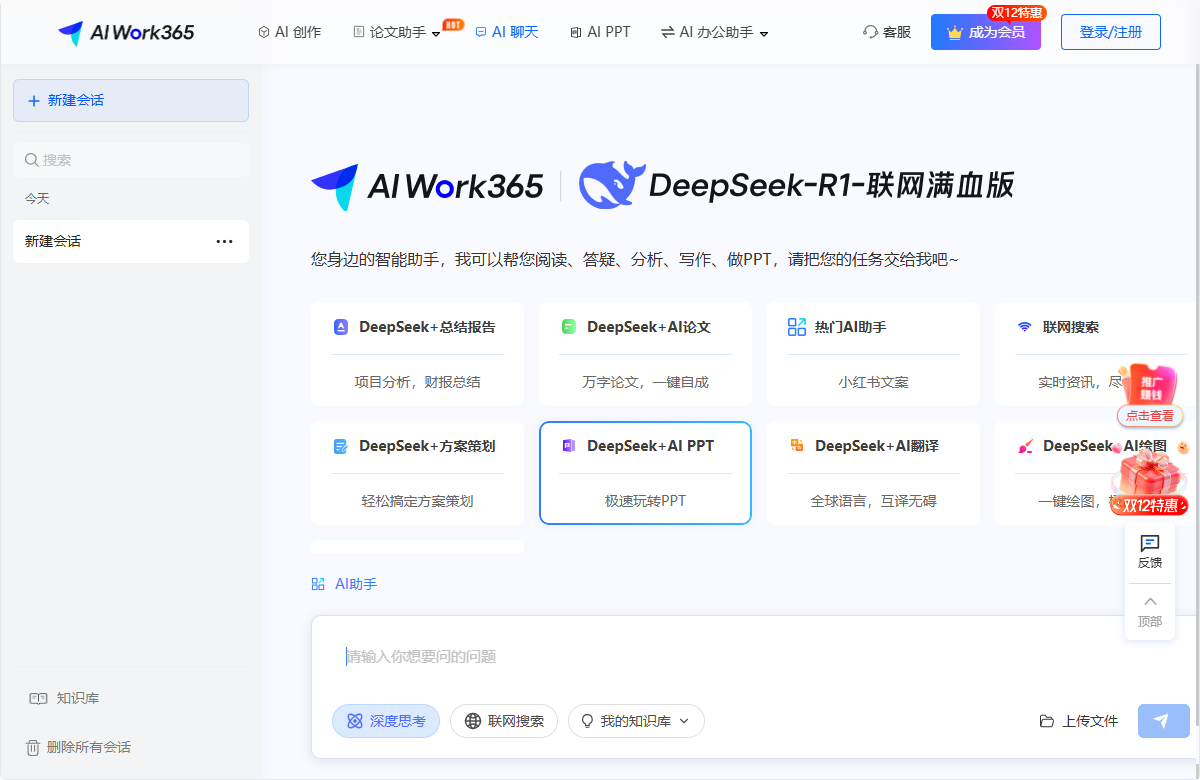Image resolution: width=1200 pixels, height=780 pixels.
Task: Click the AI助手 link above the input
Action: [344, 584]
